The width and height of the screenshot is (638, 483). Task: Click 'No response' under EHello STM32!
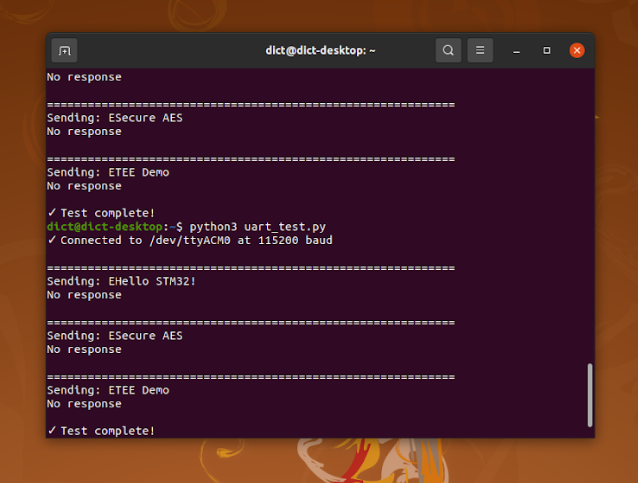(x=84, y=295)
